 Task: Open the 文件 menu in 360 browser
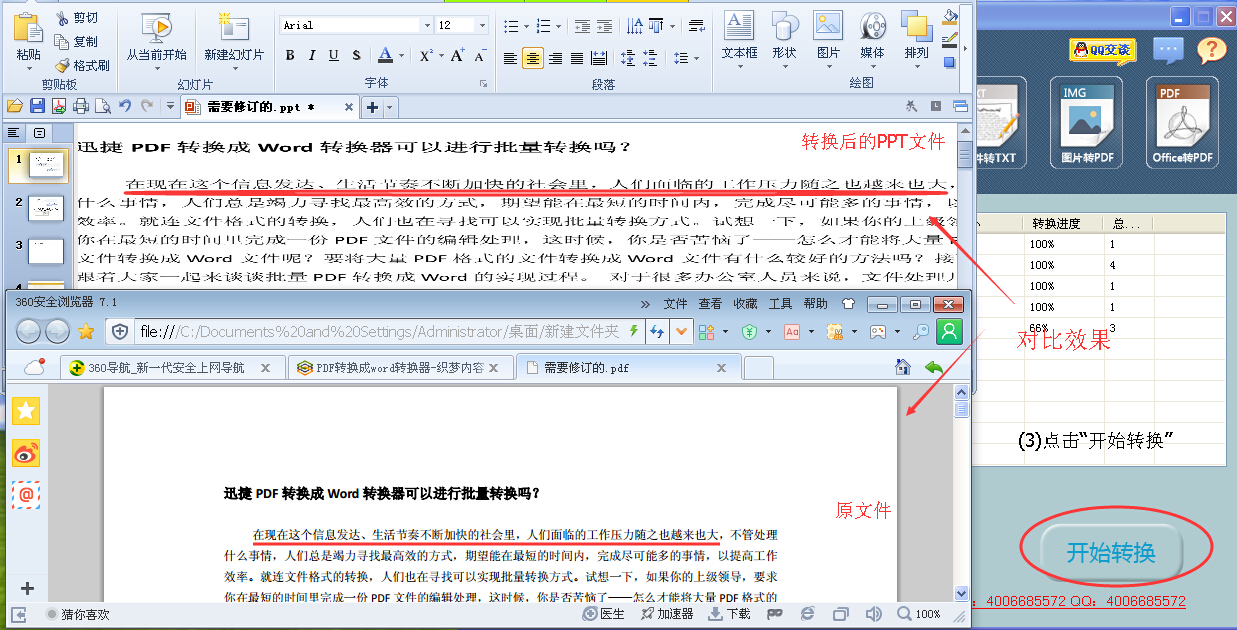675,304
